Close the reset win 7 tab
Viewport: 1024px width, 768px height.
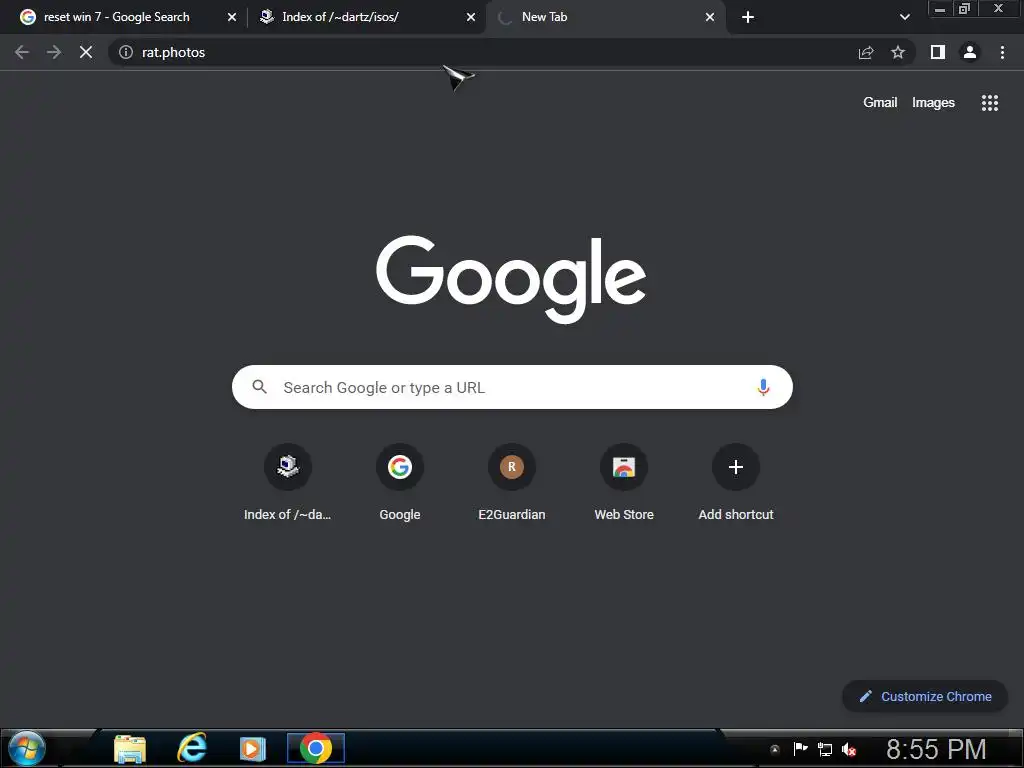tap(231, 18)
